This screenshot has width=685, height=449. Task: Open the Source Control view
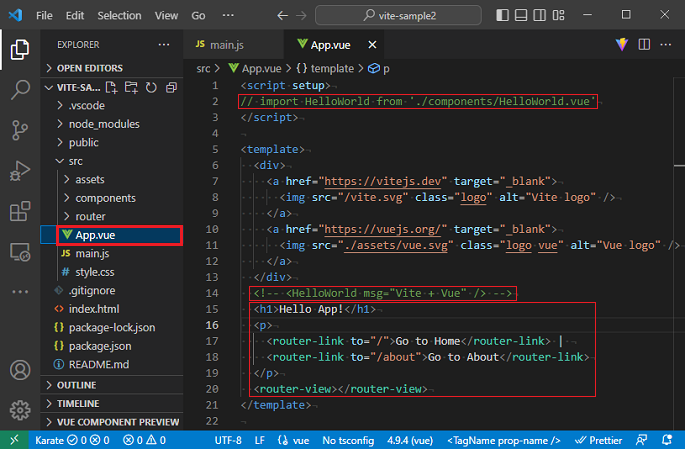20,130
